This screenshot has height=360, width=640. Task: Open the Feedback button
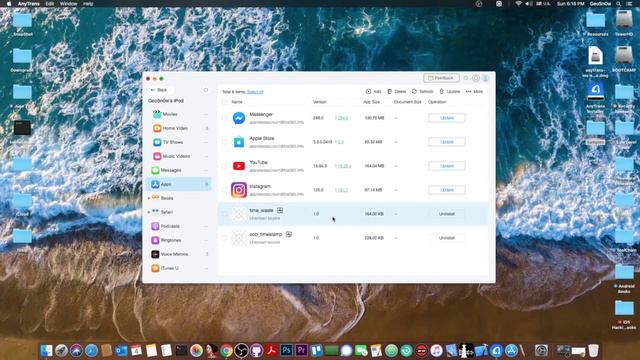pyautogui.click(x=441, y=78)
